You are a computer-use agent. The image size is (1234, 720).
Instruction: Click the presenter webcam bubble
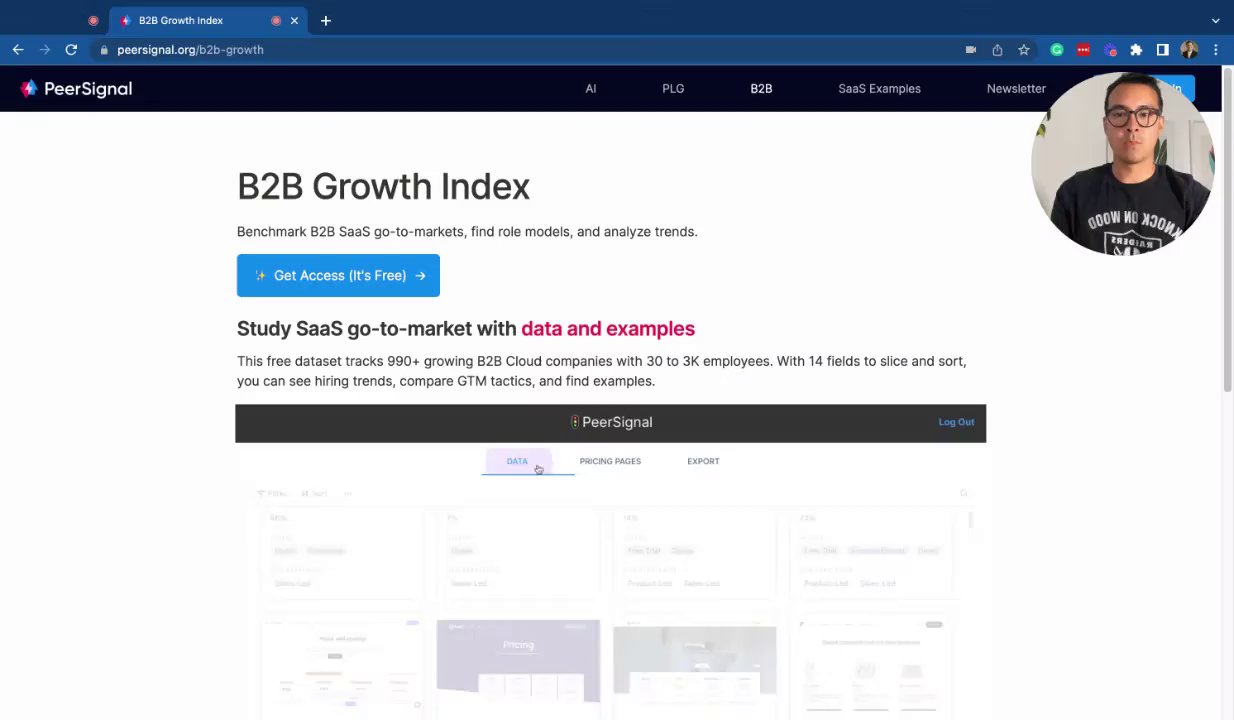click(1122, 164)
